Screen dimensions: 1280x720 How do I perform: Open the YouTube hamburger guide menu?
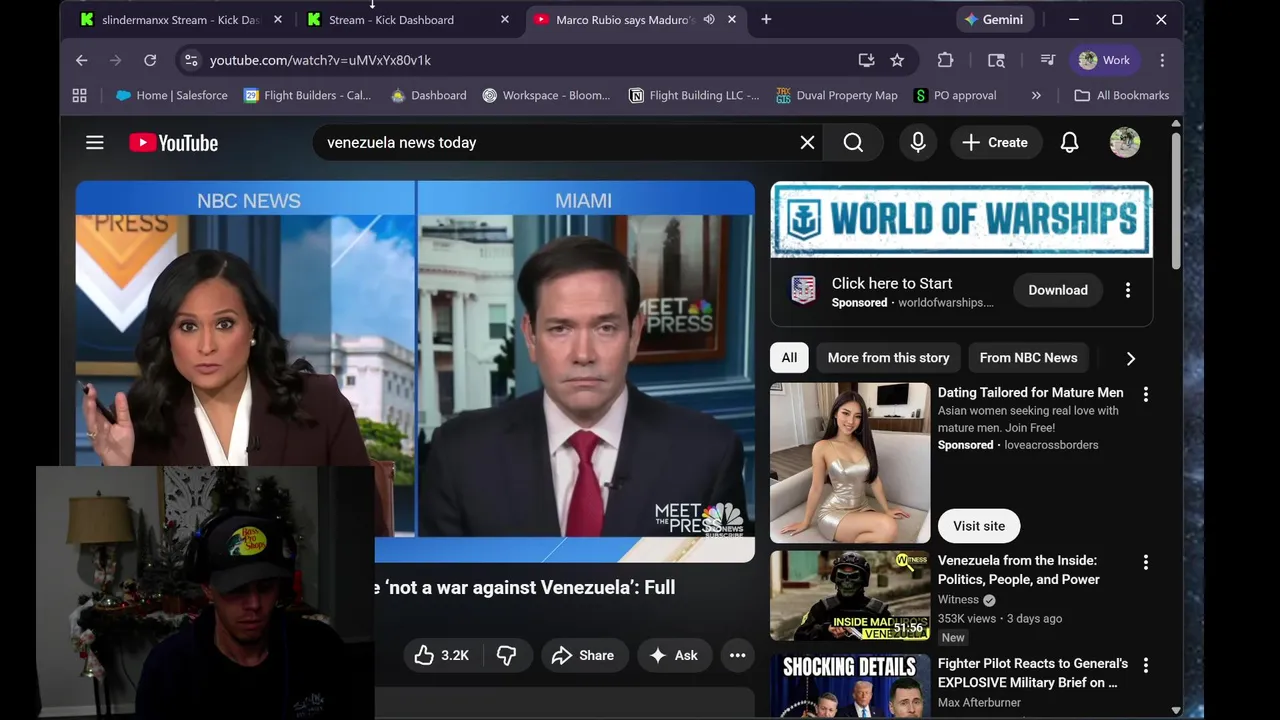coord(95,143)
